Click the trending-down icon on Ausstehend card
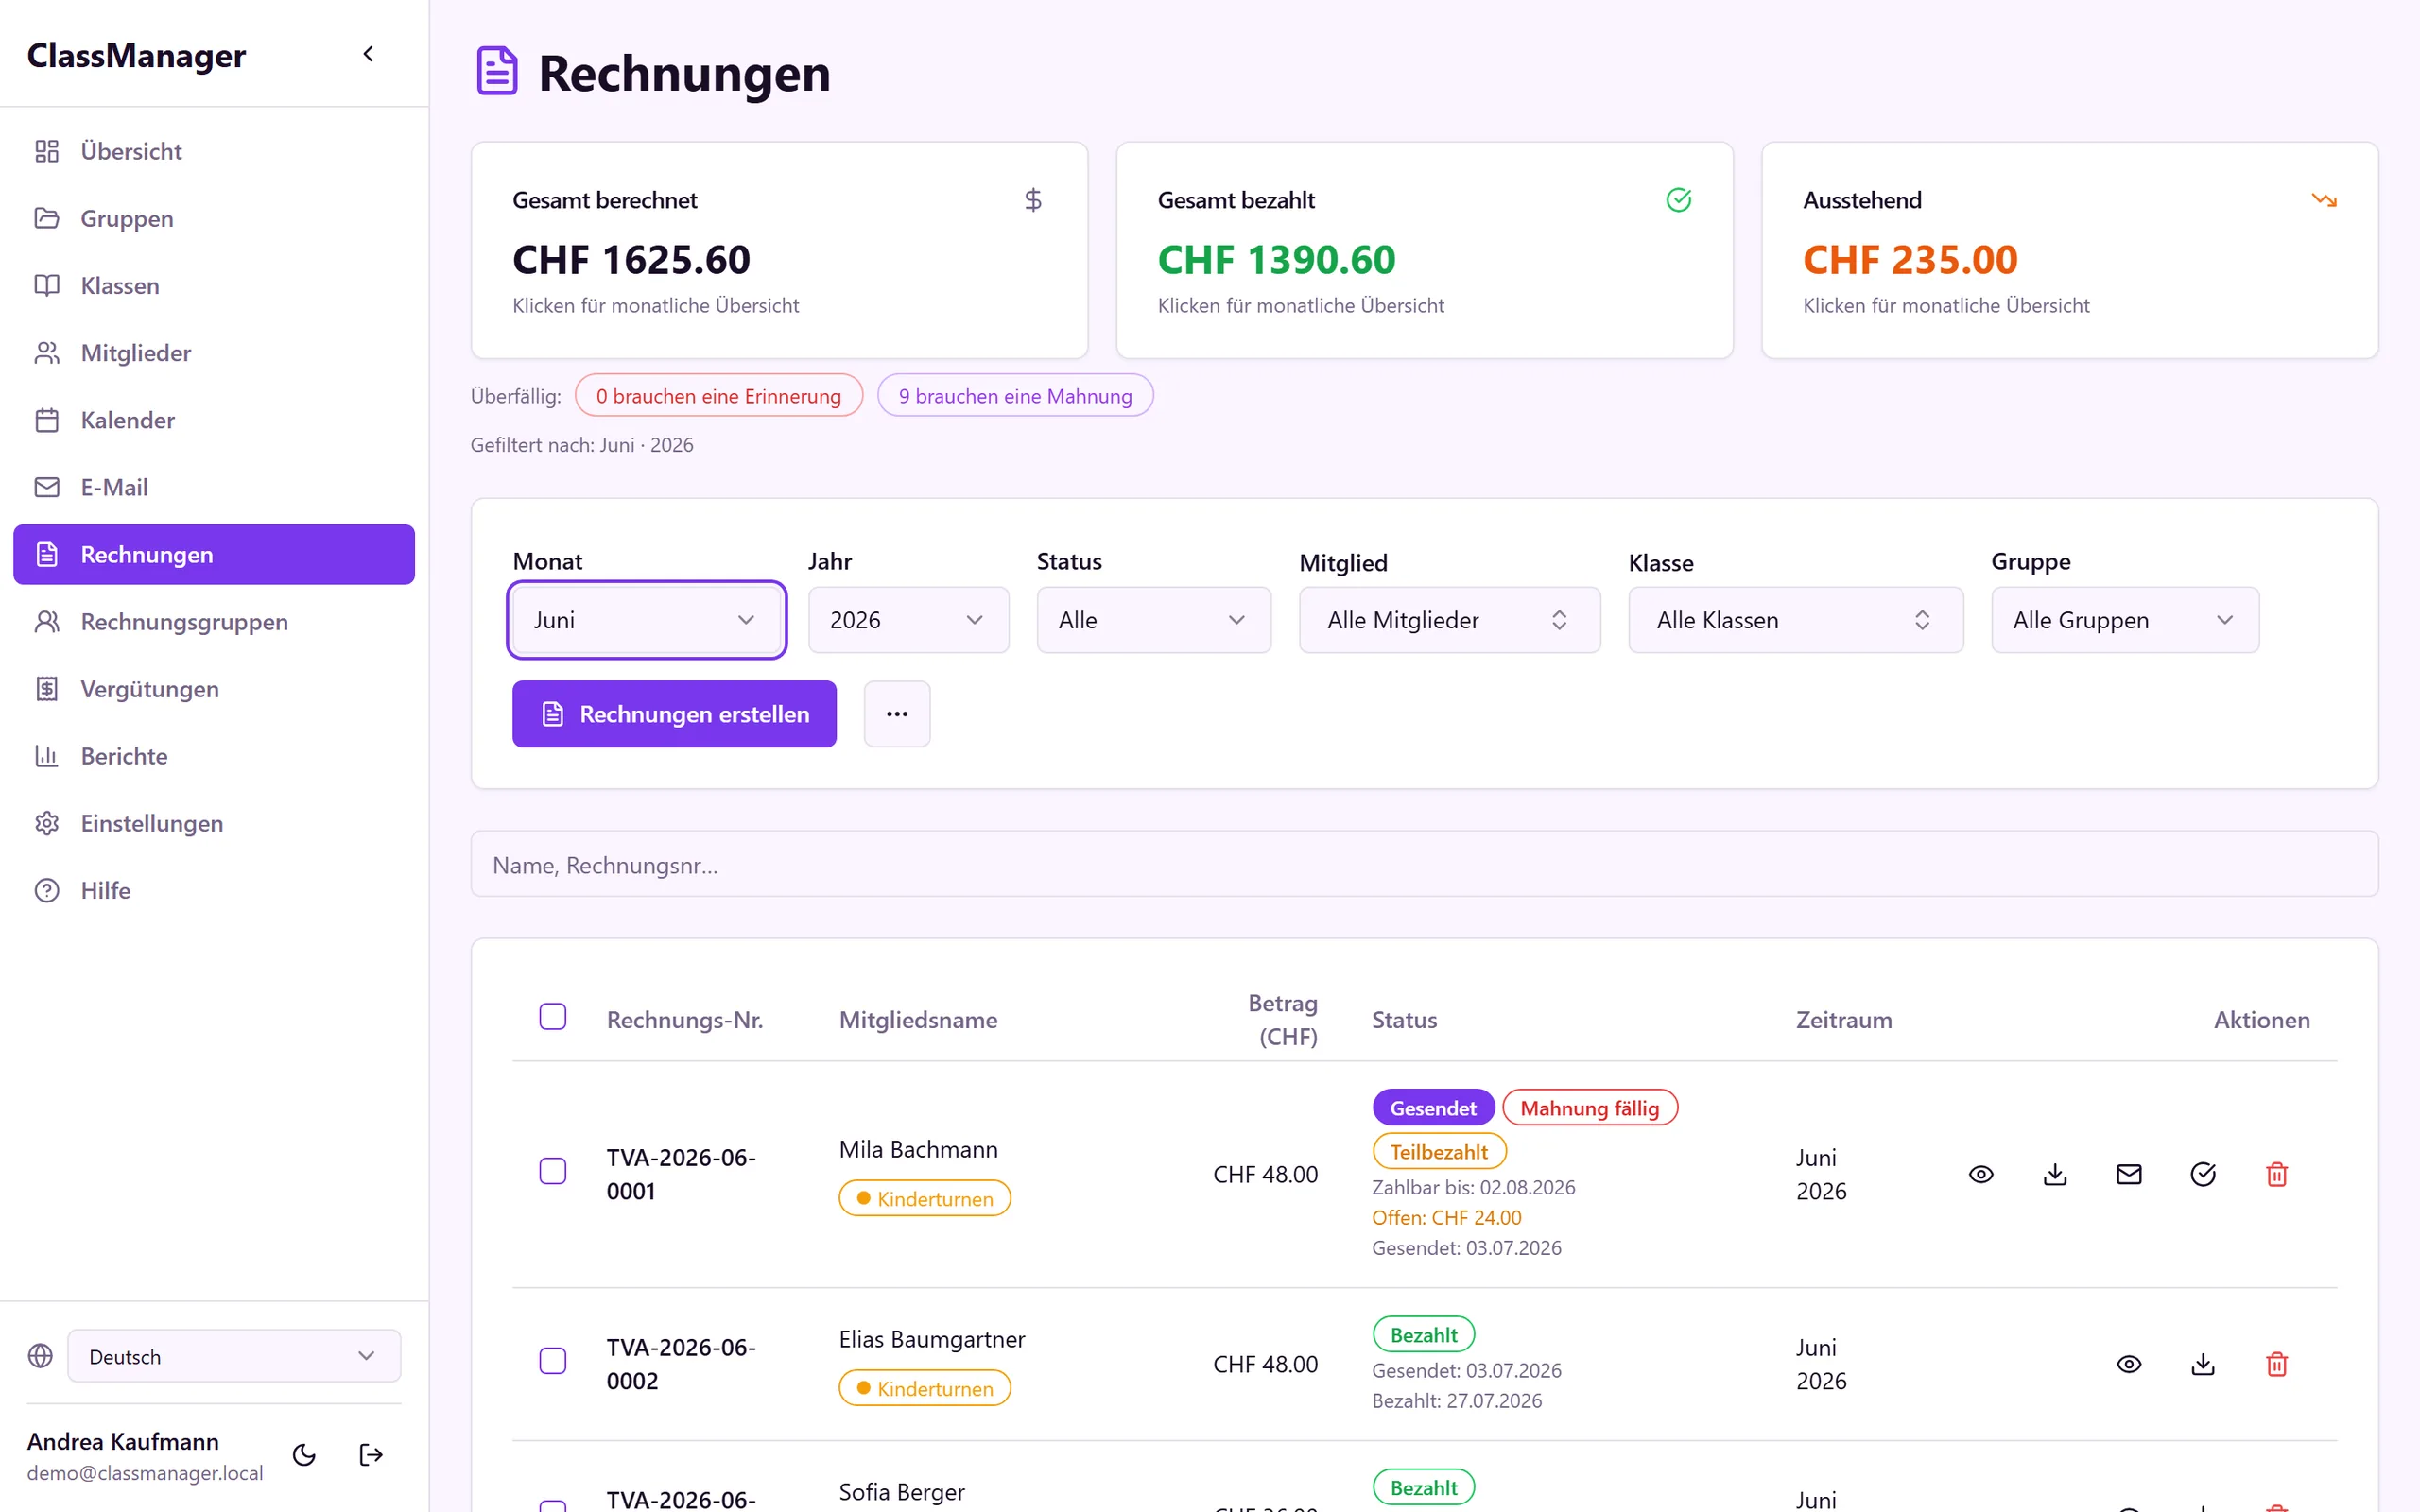This screenshot has width=2420, height=1512. click(2324, 200)
